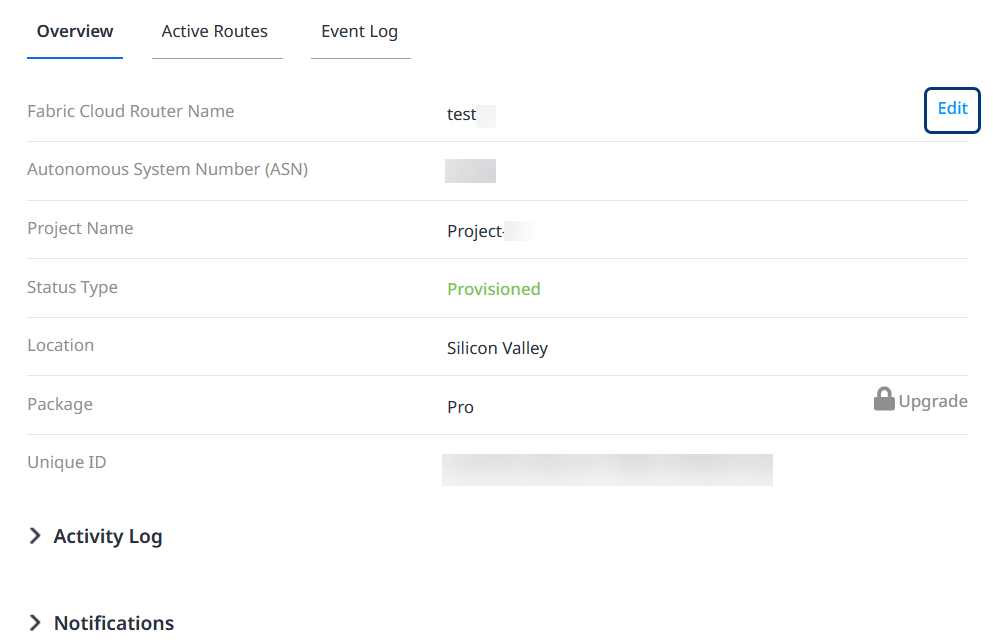993x644 pixels.
Task: Click the Pro package value
Action: pyautogui.click(x=460, y=407)
